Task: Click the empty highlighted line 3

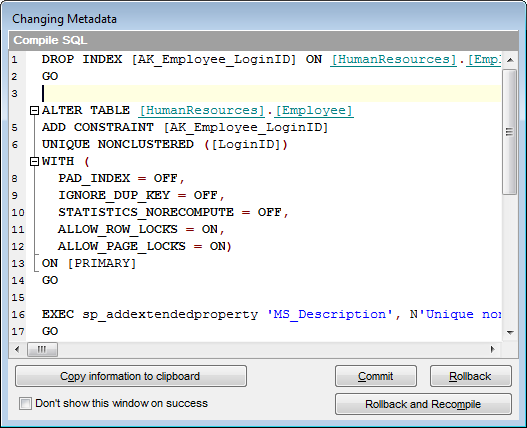Action: click(271, 93)
